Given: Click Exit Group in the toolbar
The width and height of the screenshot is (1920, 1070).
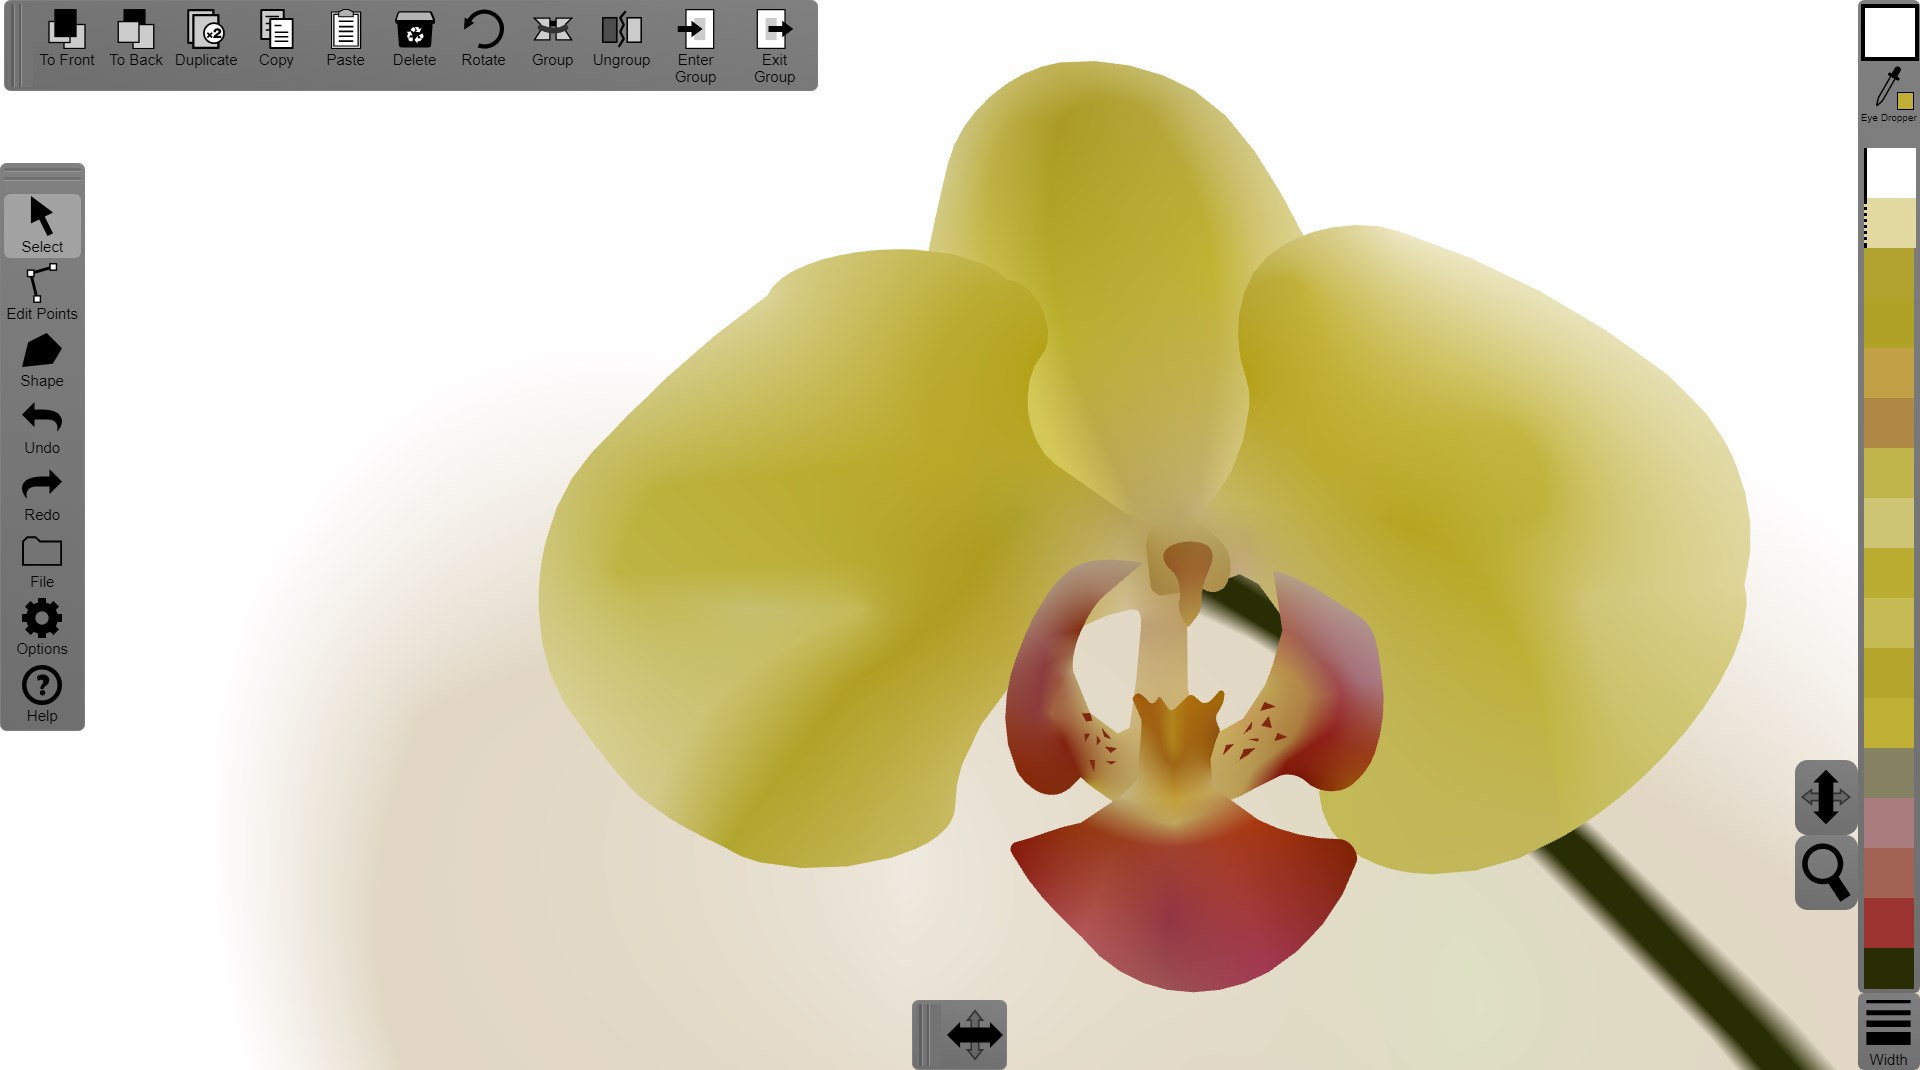Looking at the screenshot, I should (x=774, y=46).
